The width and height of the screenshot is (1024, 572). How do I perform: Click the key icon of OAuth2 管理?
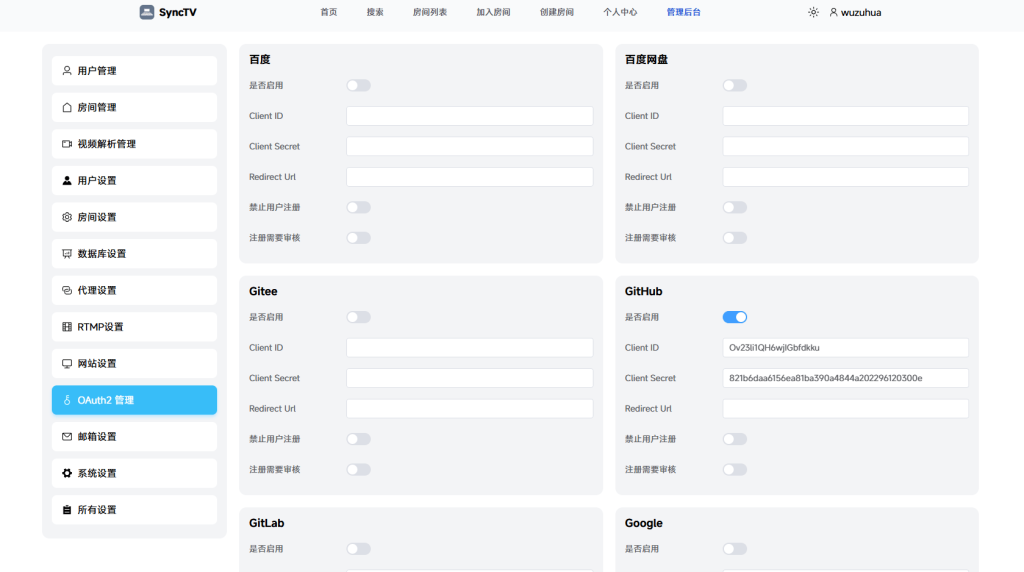[x=67, y=400]
